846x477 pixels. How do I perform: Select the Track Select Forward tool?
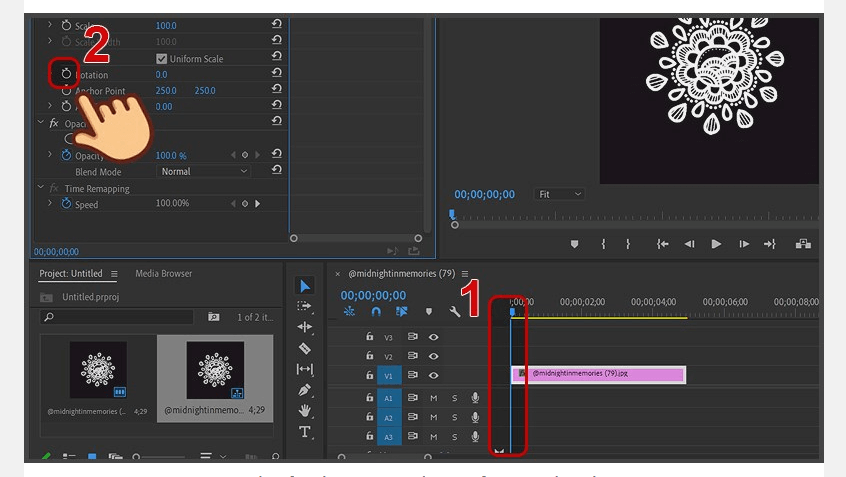(x=304, y=306)
